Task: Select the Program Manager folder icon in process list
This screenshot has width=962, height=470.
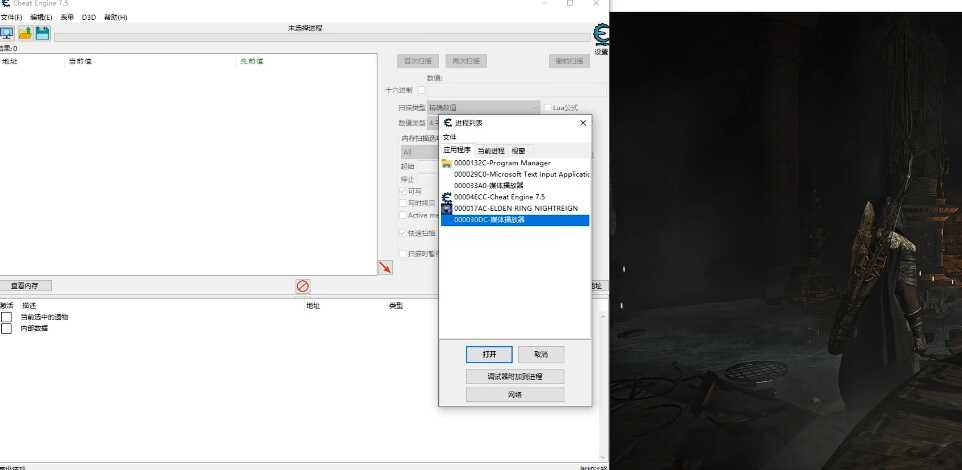Action: point(447,163)
